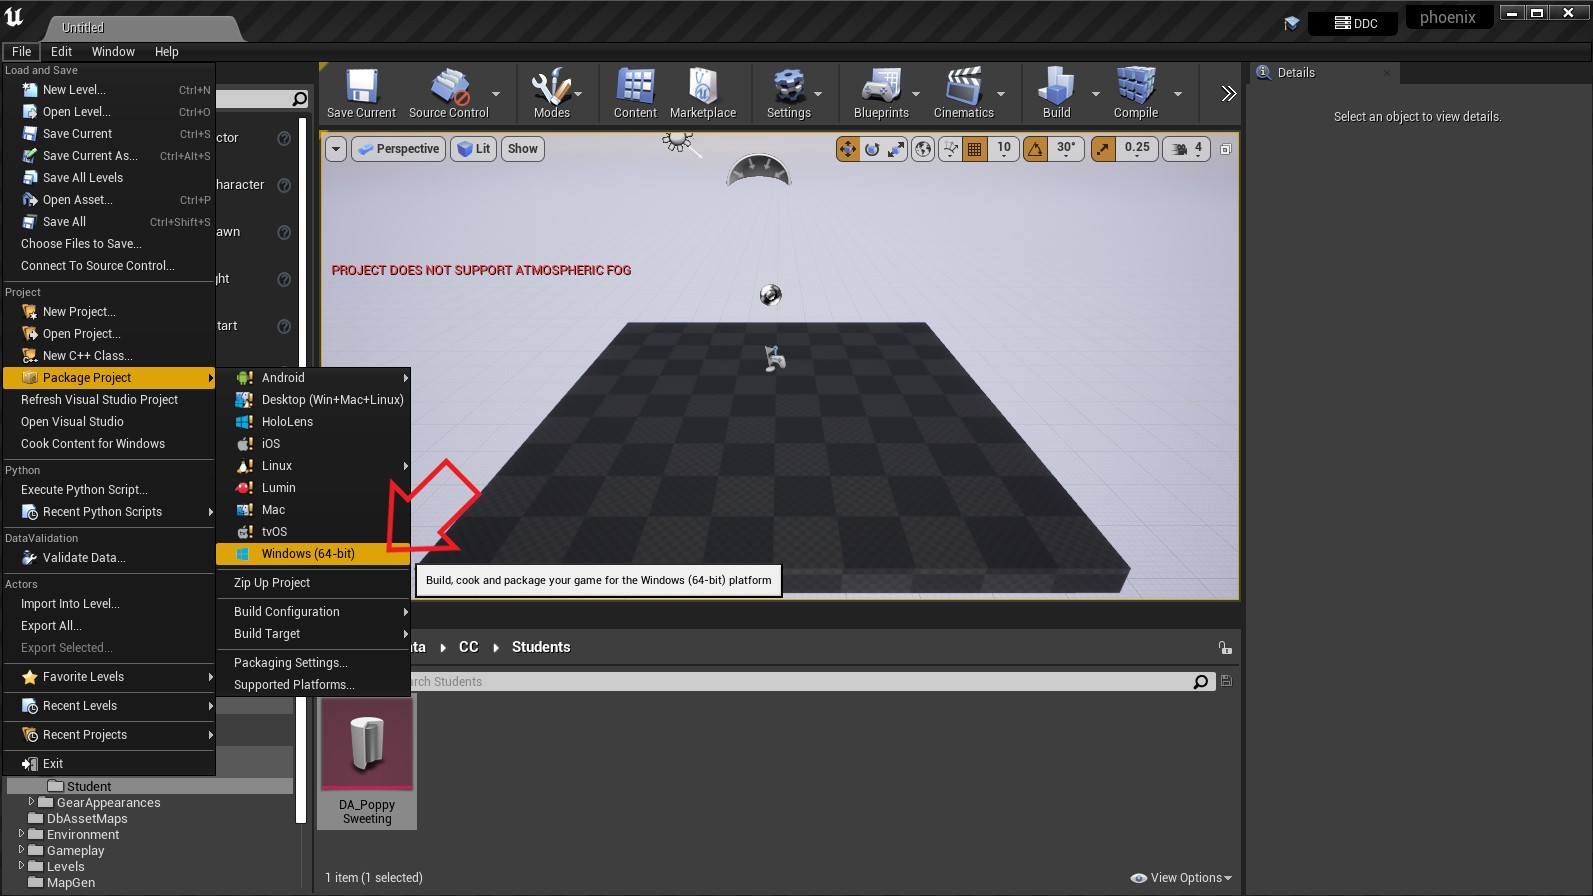Click New Level... in File menu
This screenshot has height=896, width=1593.
pos(109,90)
